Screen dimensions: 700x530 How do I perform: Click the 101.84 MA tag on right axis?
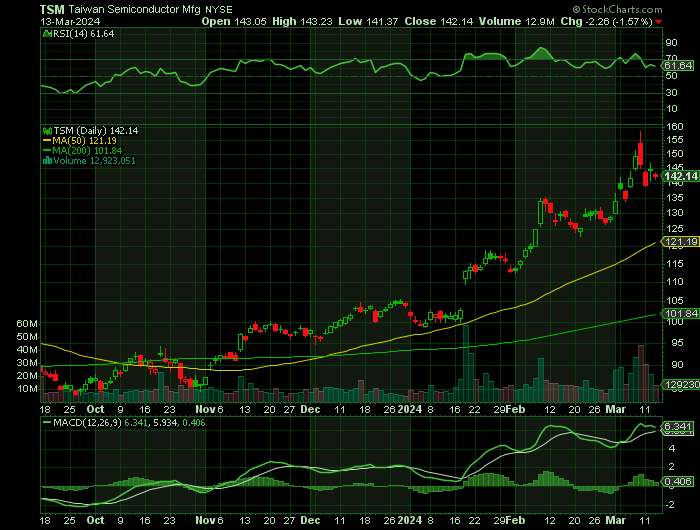(681, 313)
